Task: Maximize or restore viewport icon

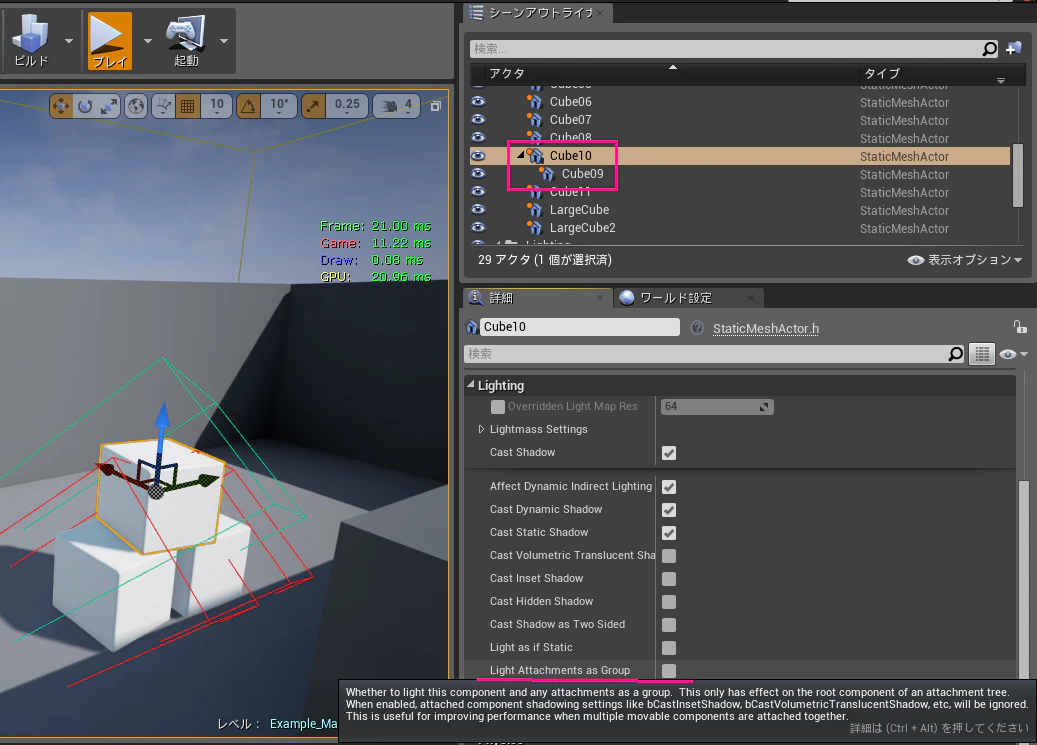Action: point(436,106)
